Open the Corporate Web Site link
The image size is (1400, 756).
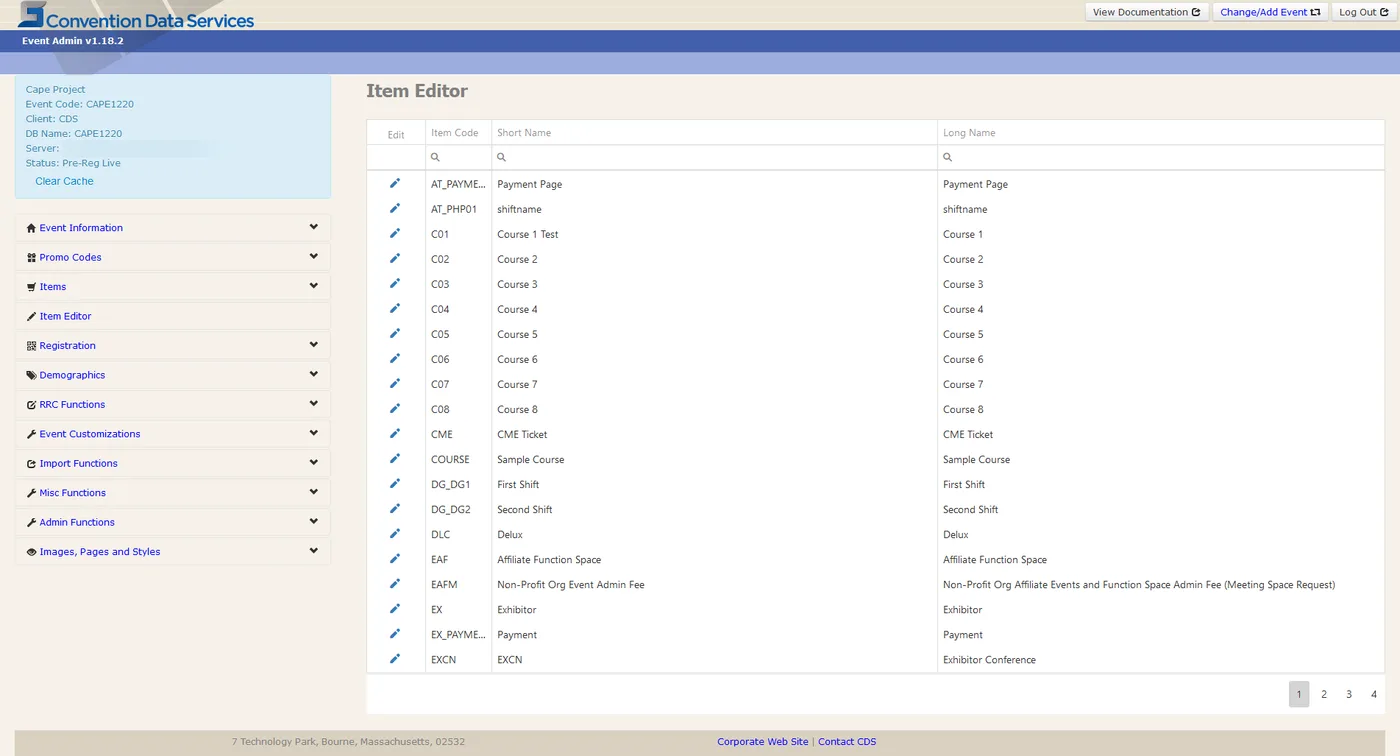(762, 742)
